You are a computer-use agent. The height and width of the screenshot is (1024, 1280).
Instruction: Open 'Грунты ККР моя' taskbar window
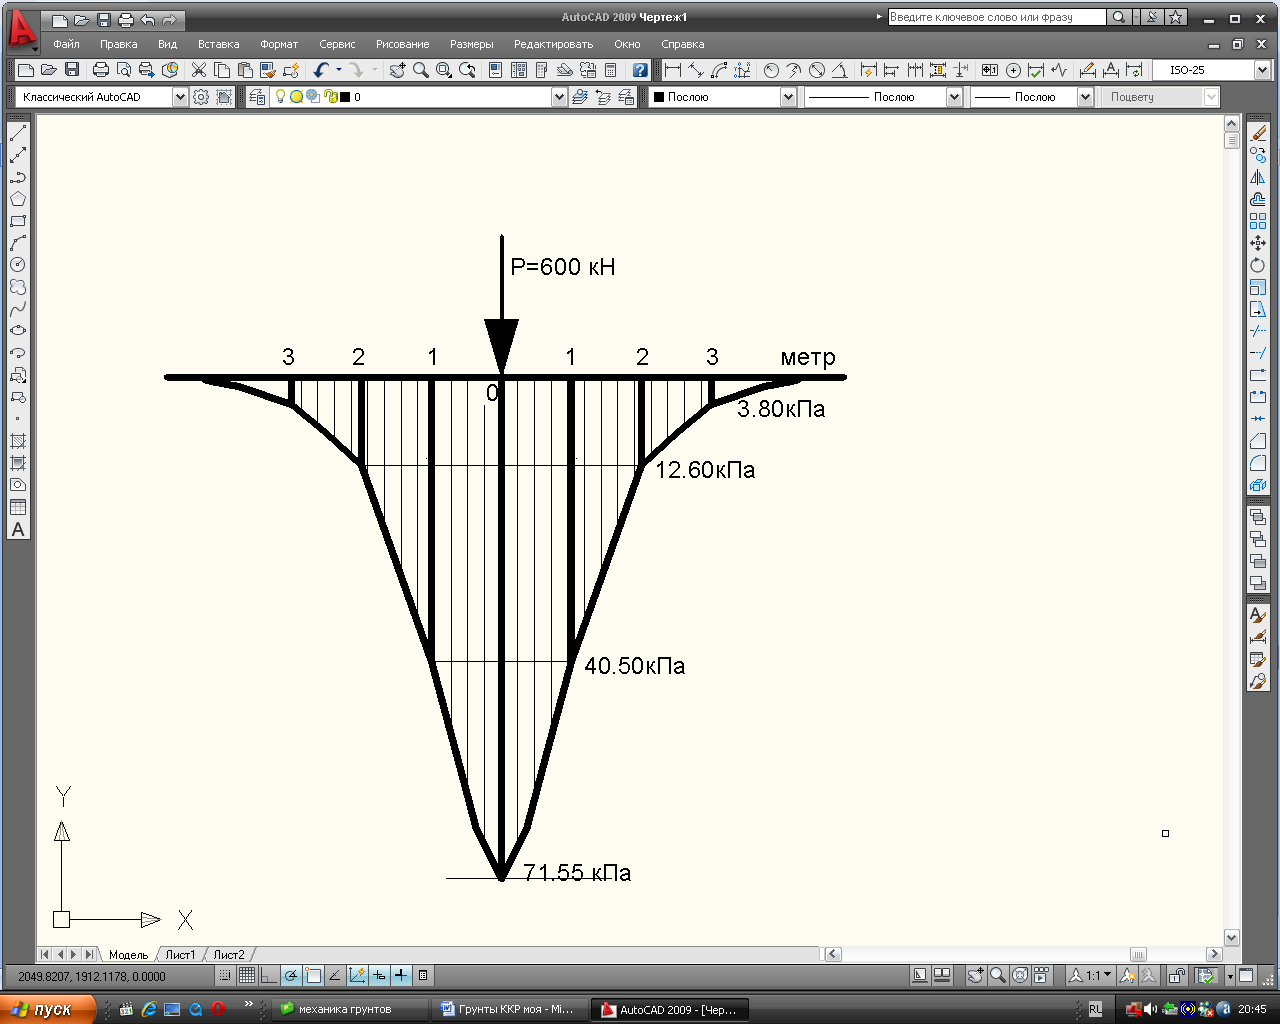508,1009
